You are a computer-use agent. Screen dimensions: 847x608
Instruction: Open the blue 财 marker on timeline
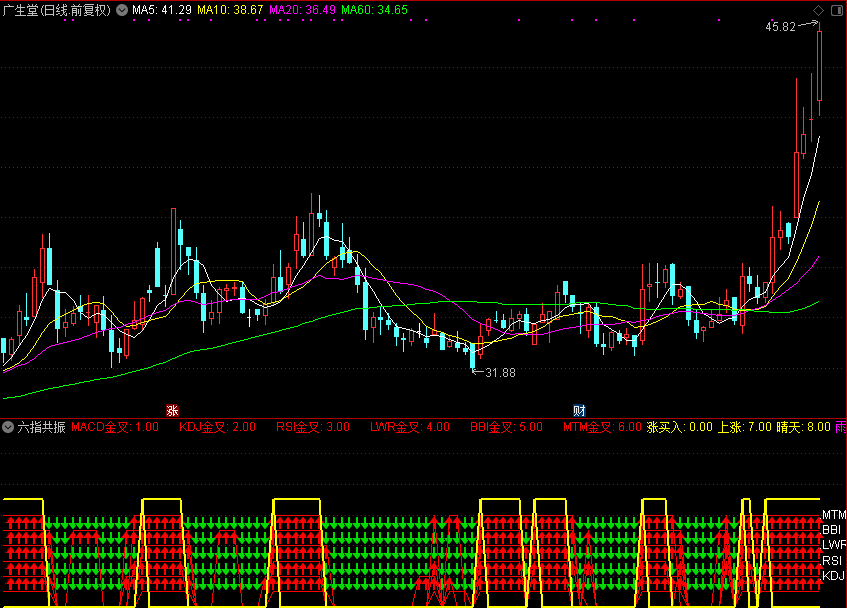point(579,410)
